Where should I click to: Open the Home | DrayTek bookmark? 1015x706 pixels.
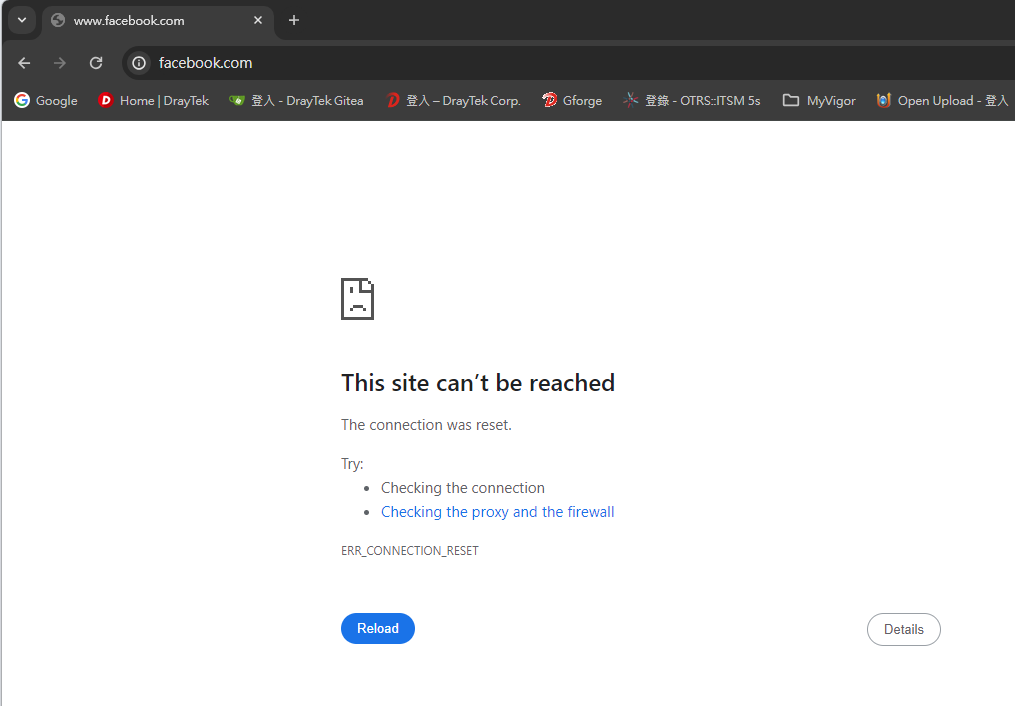click(154, 100)
